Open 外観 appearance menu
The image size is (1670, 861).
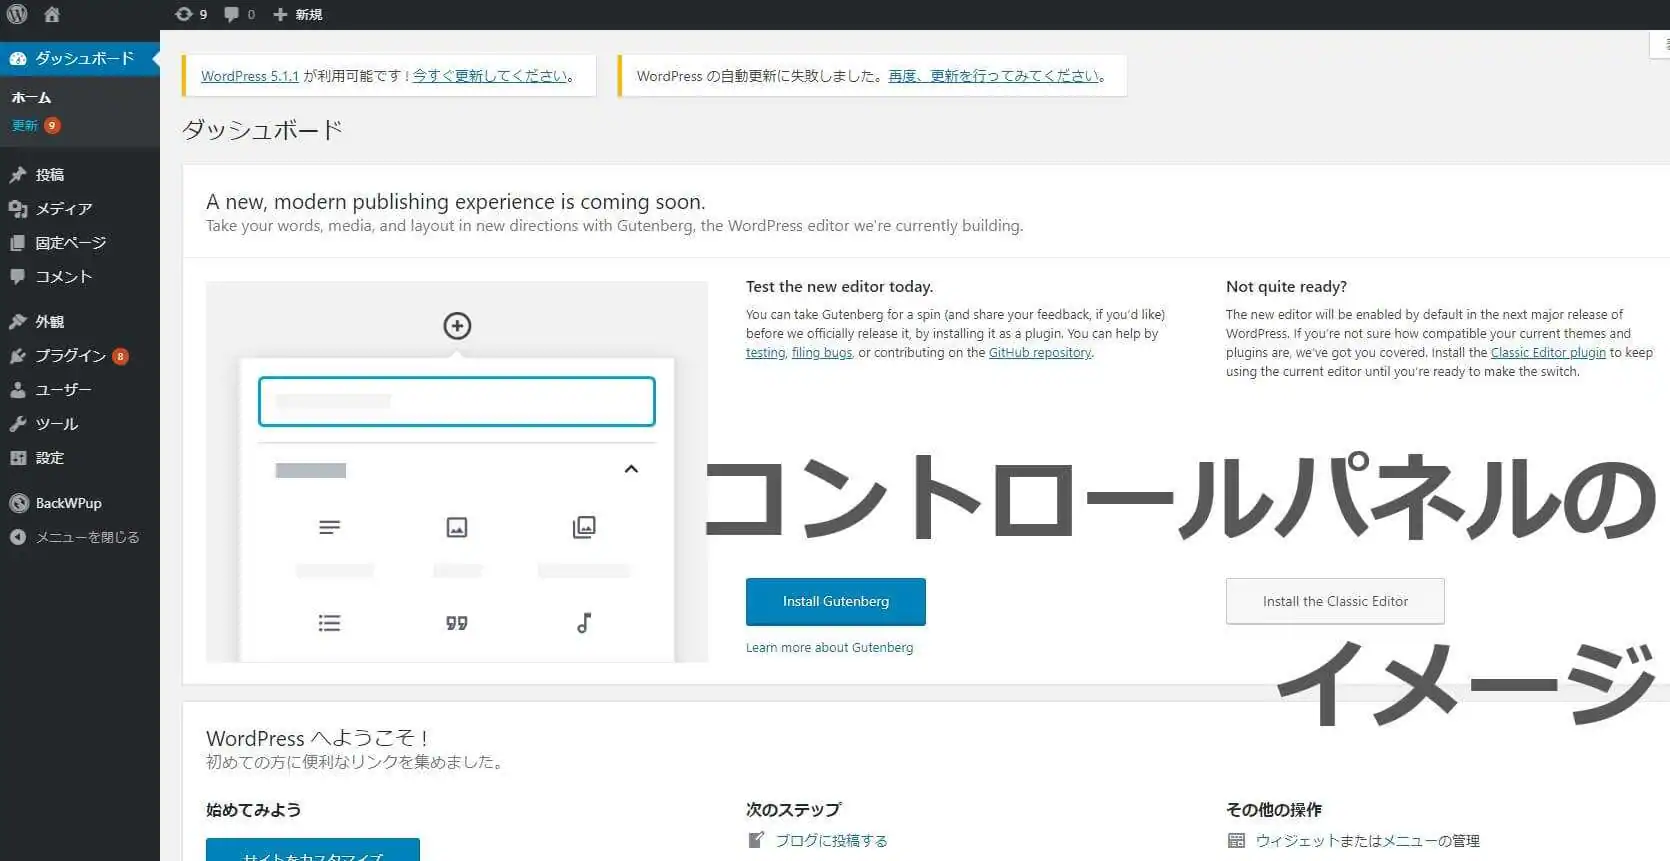click(80, 321)
